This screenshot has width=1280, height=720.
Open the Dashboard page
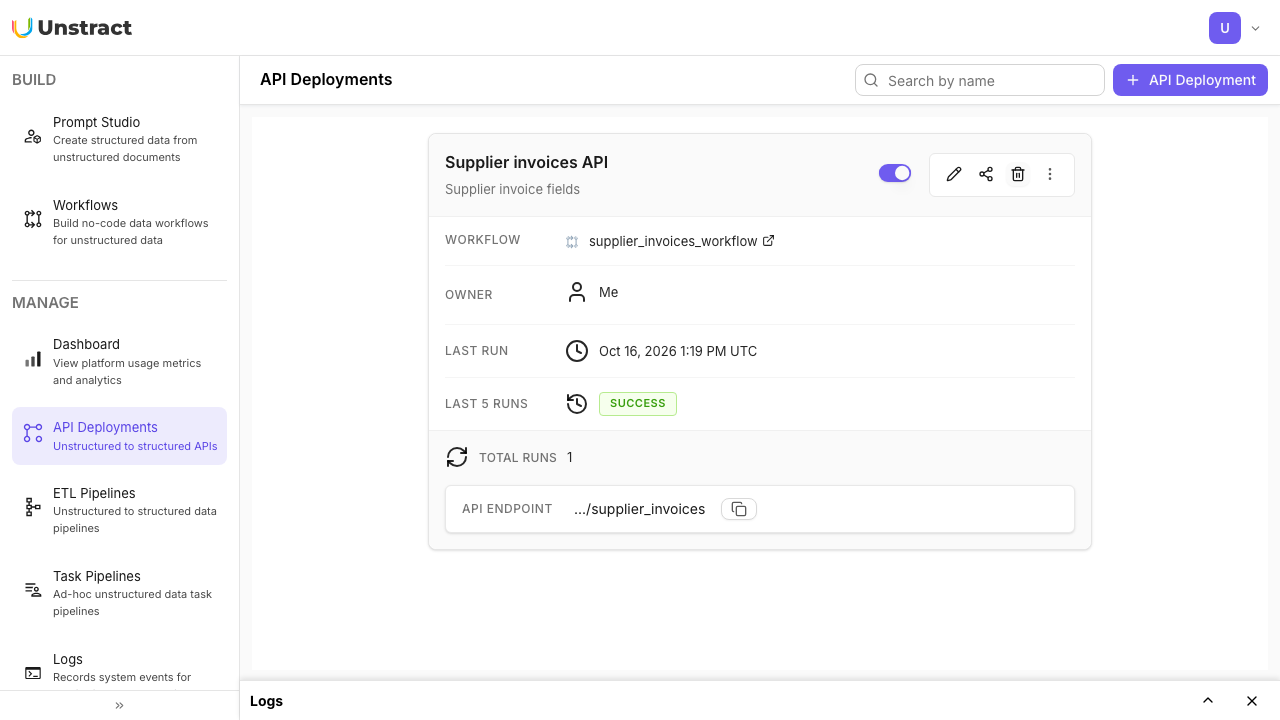120,361
